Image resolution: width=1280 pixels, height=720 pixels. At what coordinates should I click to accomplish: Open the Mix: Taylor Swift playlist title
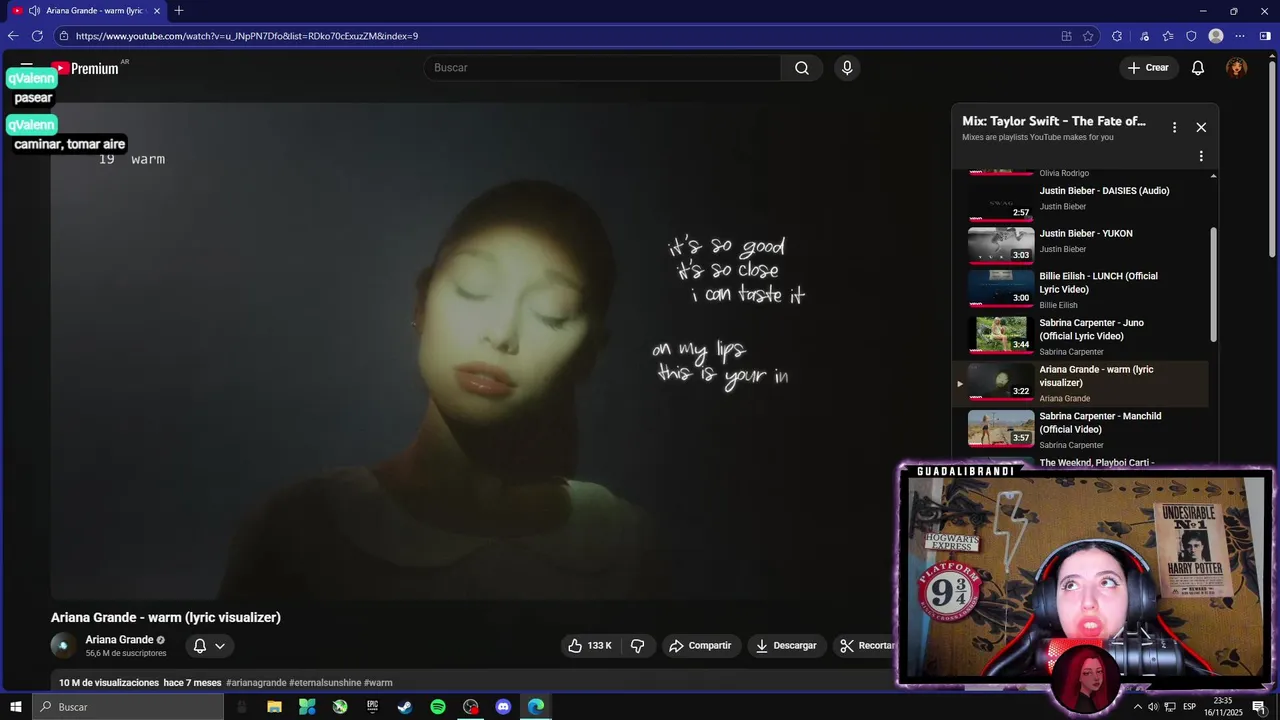(x=1054, y=121)
